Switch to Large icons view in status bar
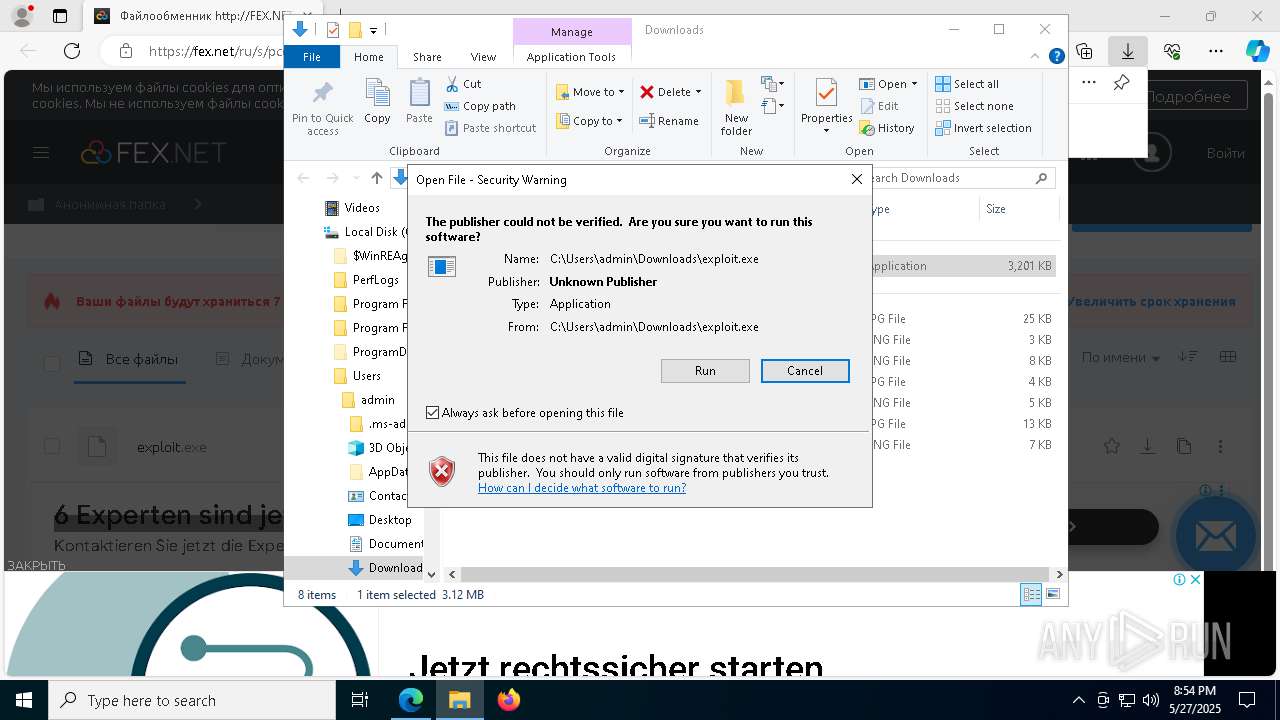Viewport: 1280px width, 720px height. pyautogui.click(x=1052, y=595)
